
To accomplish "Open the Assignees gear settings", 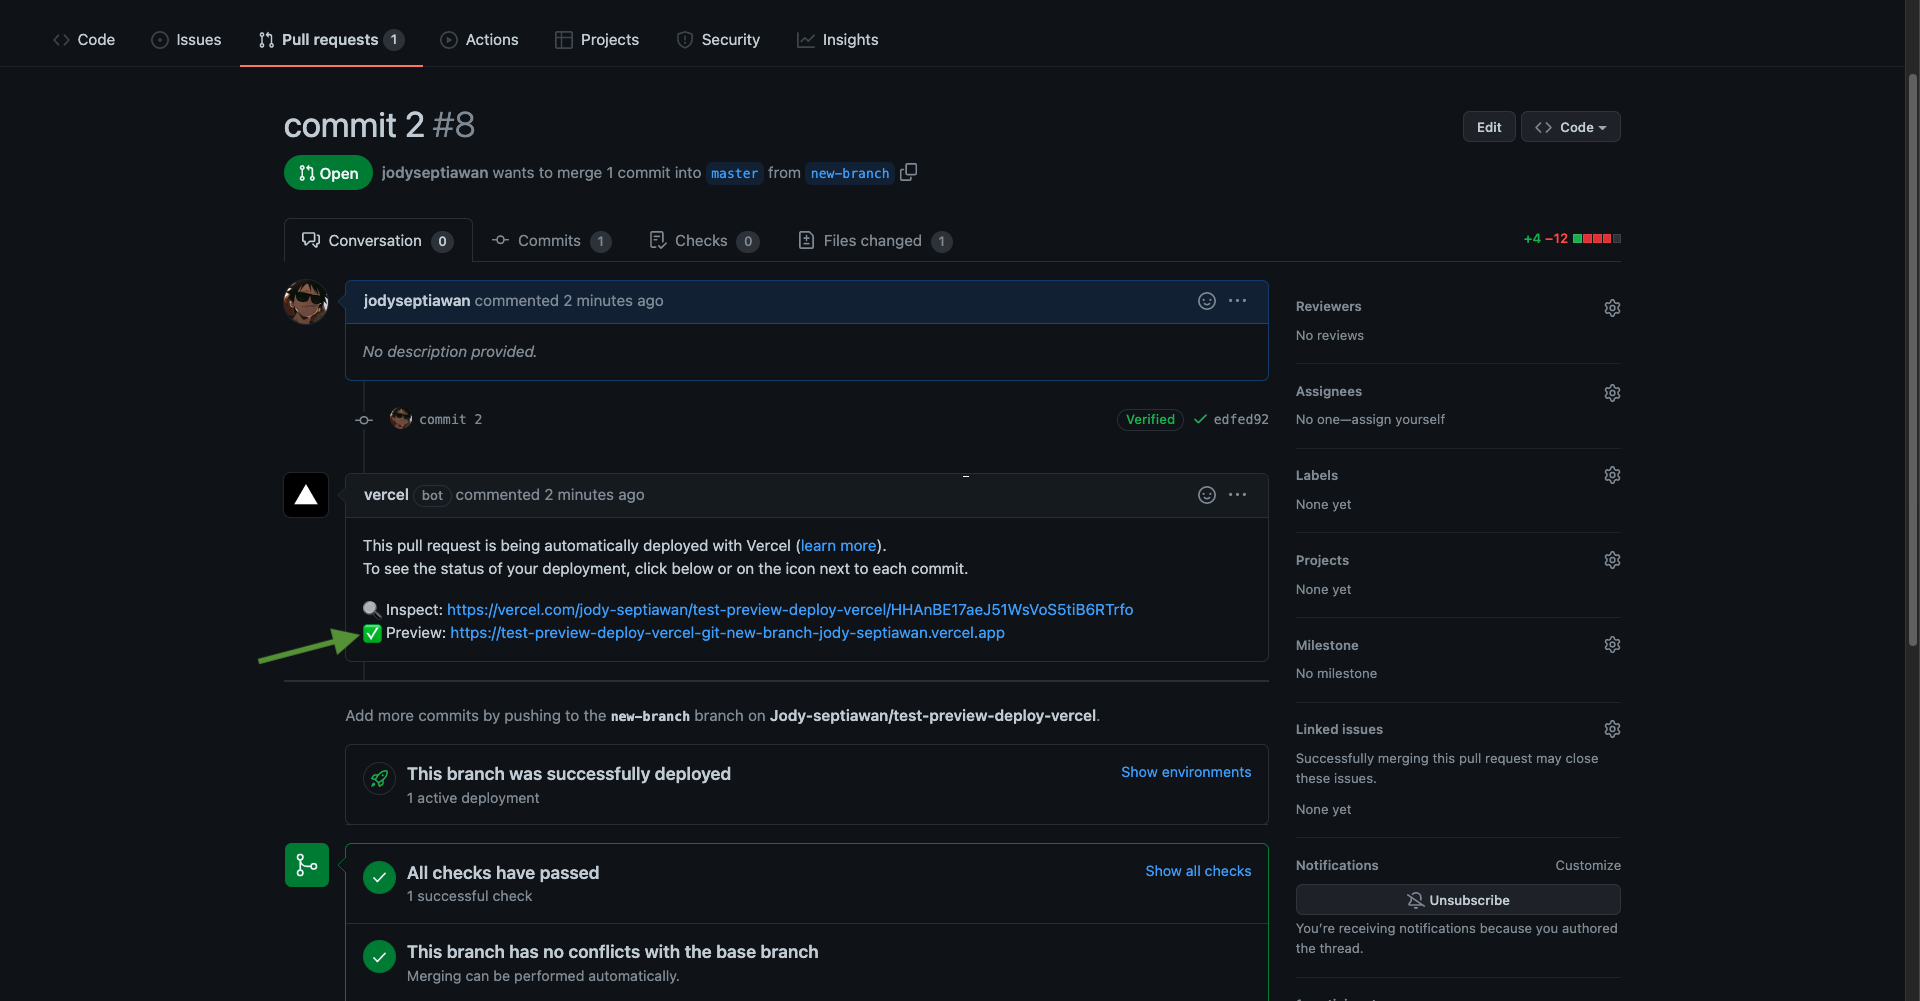I will 1611,393.
